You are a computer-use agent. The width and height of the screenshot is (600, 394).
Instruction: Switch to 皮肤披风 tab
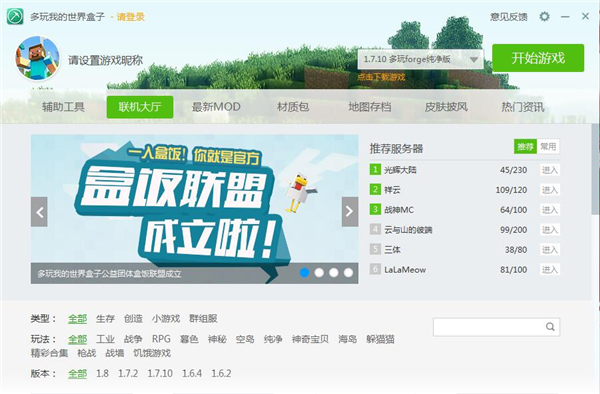(446, 107)
